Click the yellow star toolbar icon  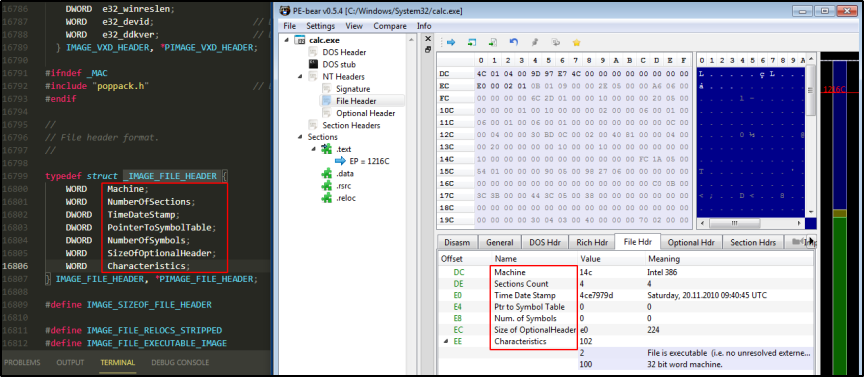coord(576,42)
